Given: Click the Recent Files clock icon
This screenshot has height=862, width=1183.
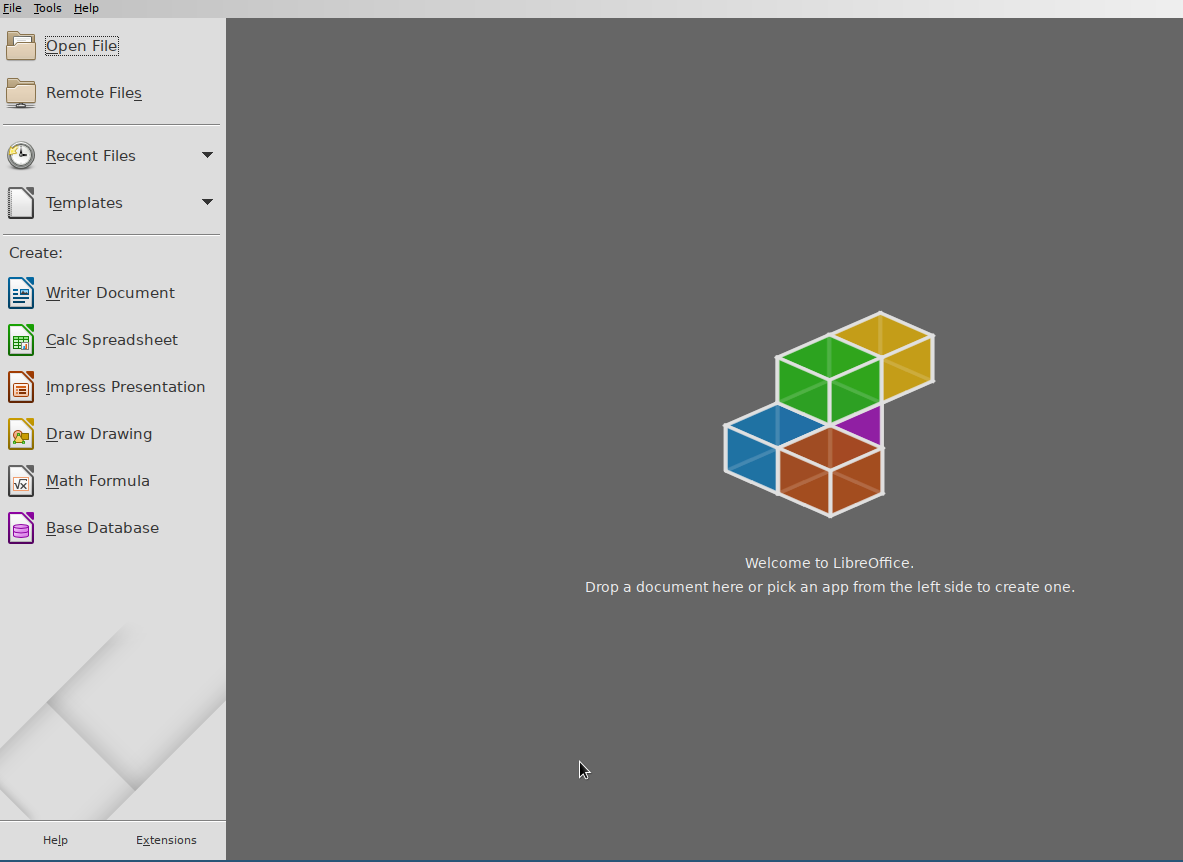Looking at the screenshot, I should 21,156.
